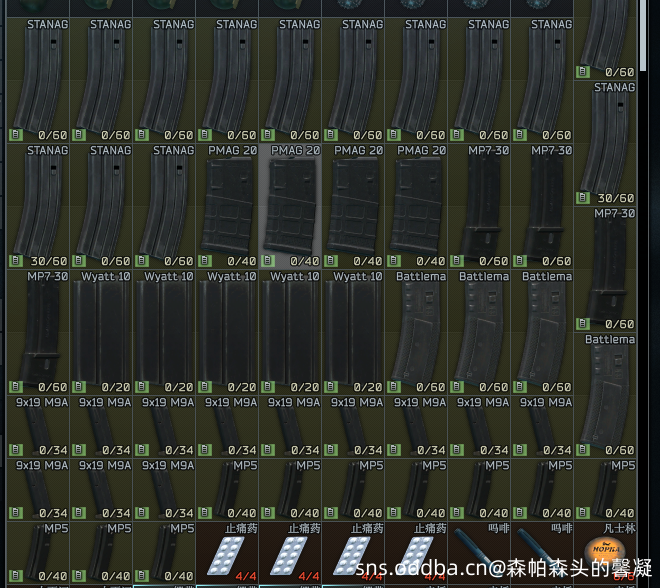Viewport: 660px width, 588px height.
Task: Click the first 吗啡 morphine injector
Action: click(x=479, y=553)
